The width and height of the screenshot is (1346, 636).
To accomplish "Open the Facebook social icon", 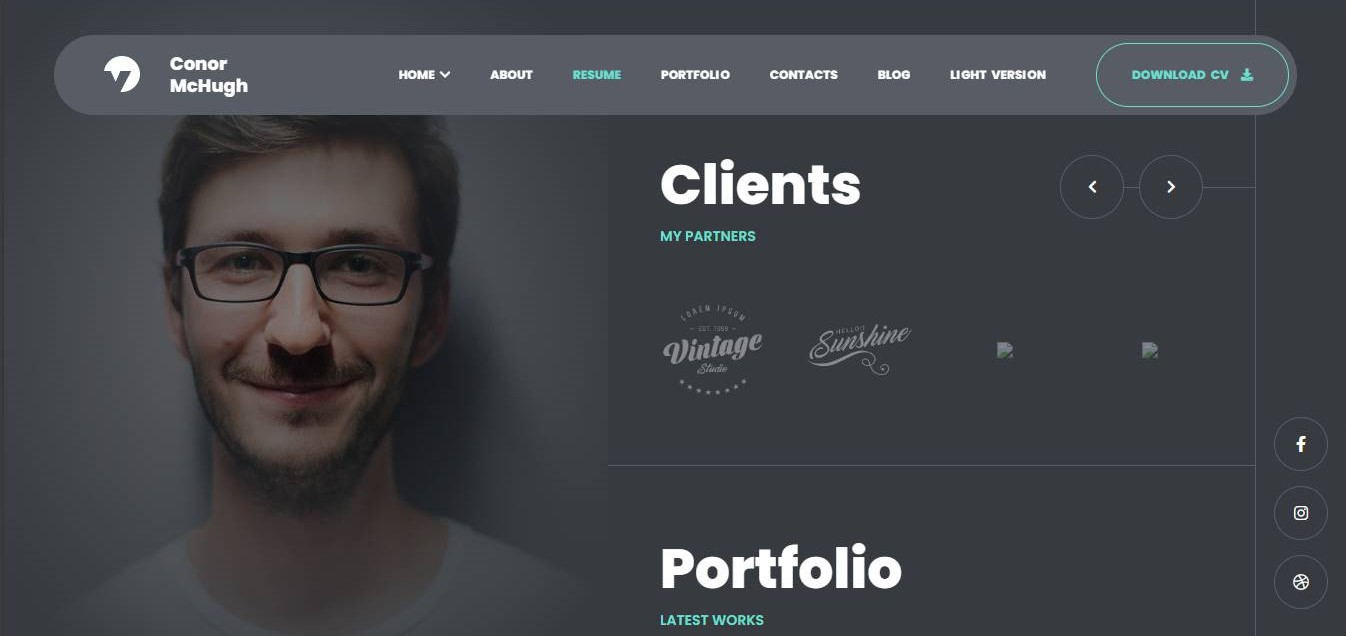I will (x=1300, y=444).
